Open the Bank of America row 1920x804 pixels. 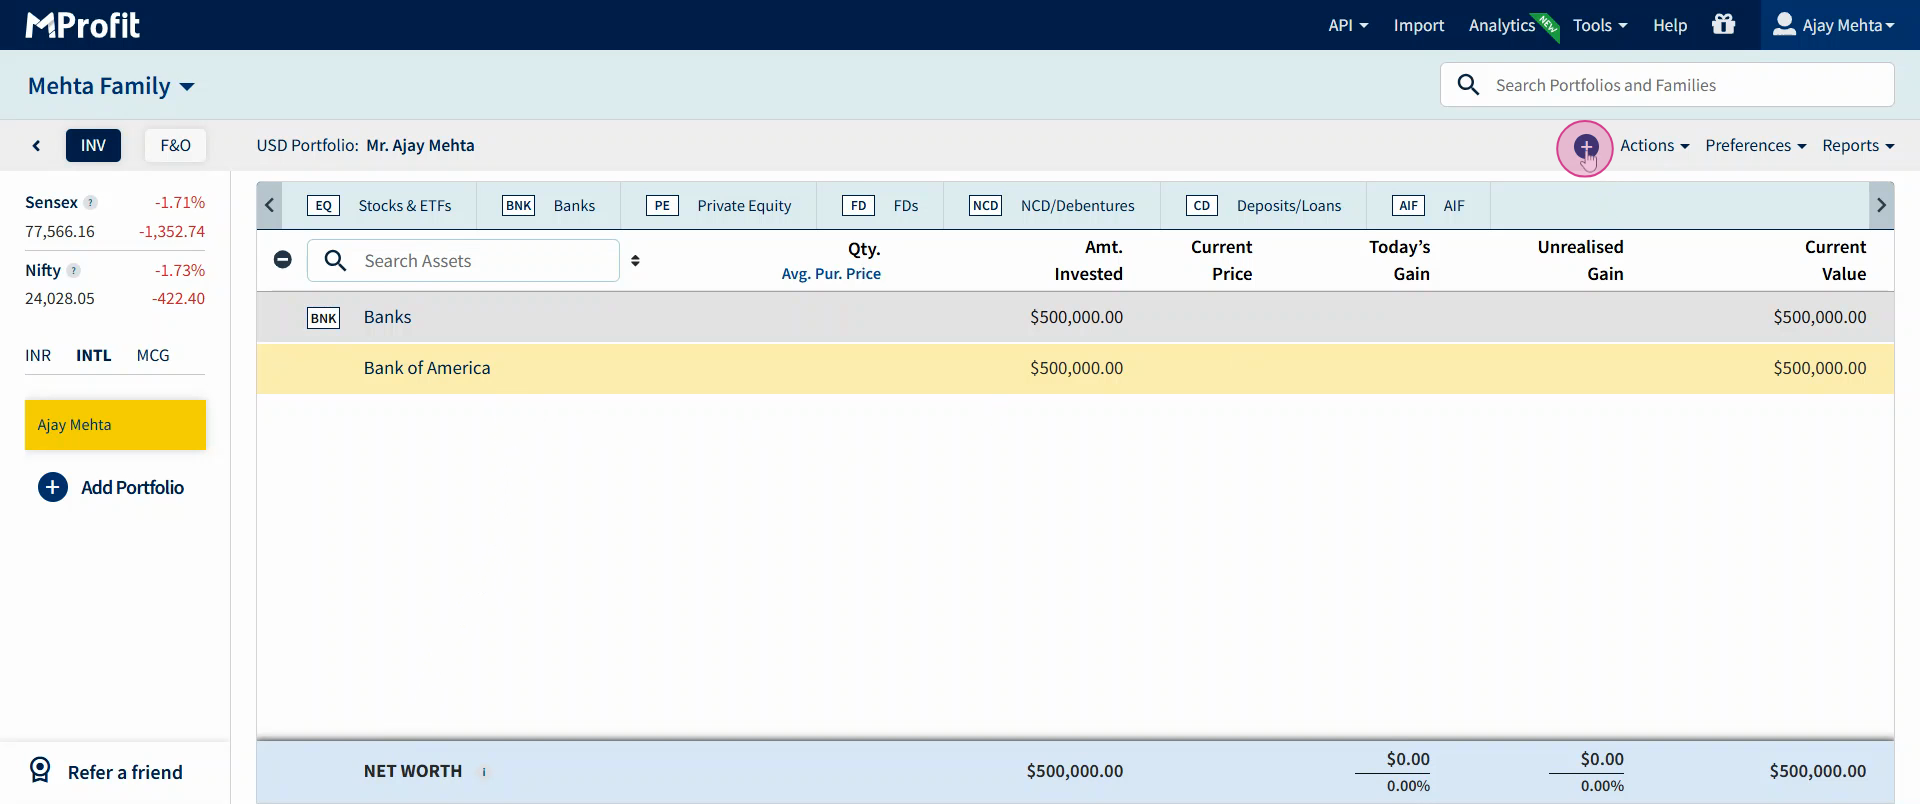(x=427, y=368)
